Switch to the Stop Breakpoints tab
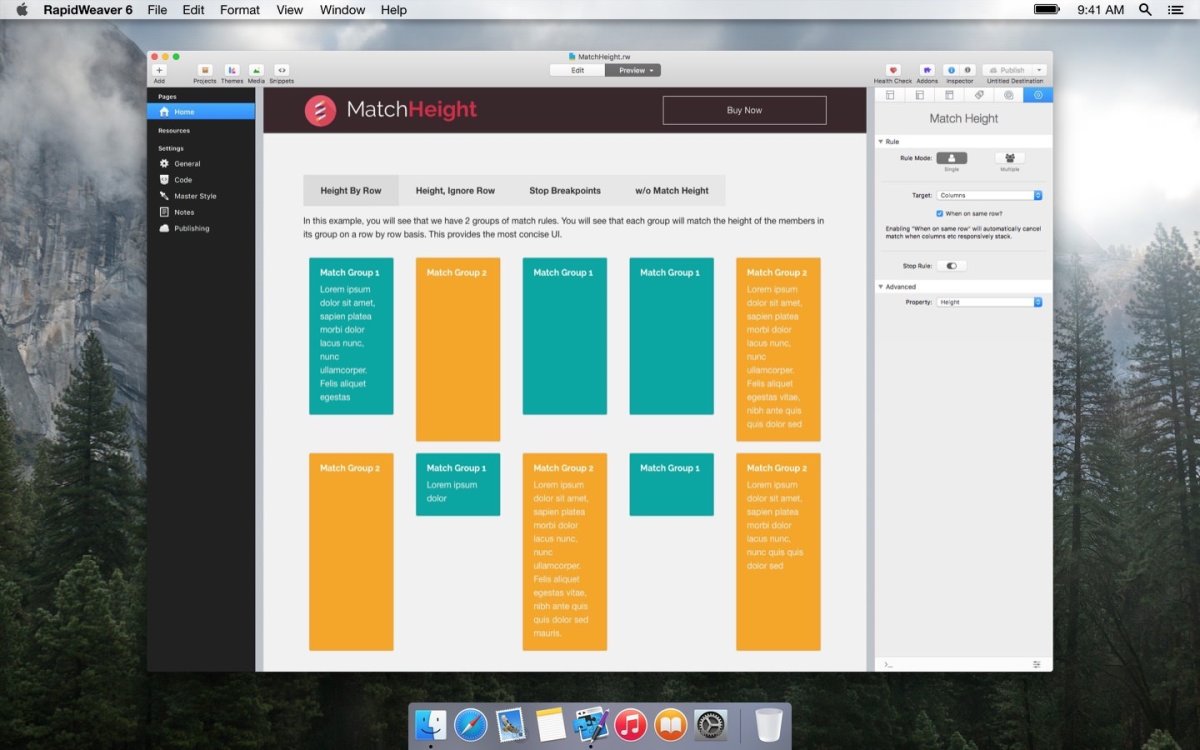The height and width of the screenshot is (750, 1200). coord(565,190)
